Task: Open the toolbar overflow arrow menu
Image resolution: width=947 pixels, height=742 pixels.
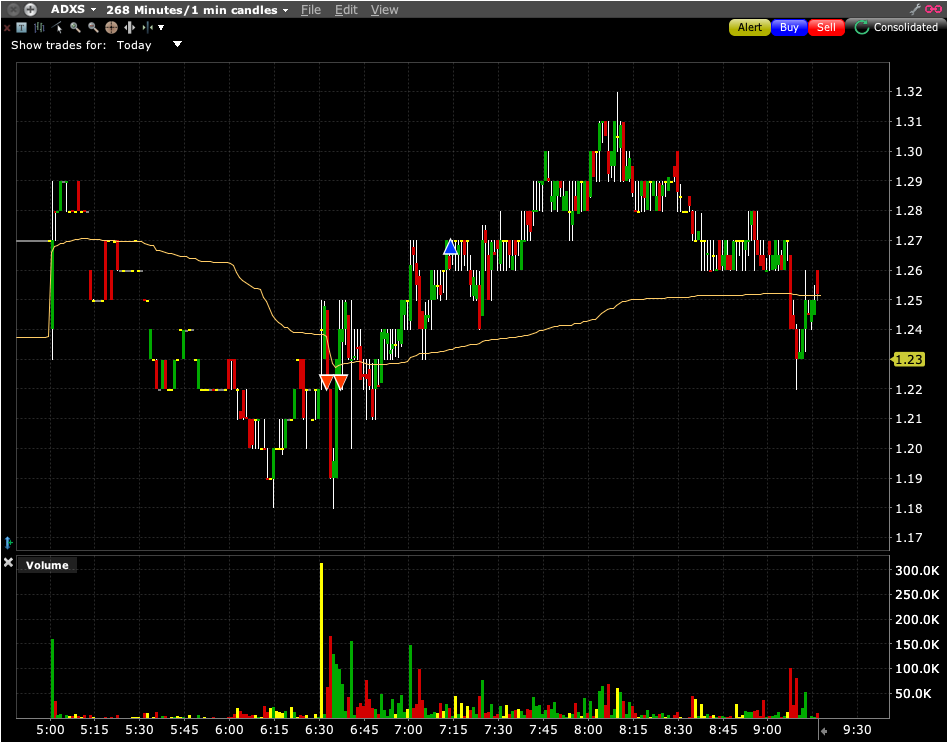Action: (161, 27)
